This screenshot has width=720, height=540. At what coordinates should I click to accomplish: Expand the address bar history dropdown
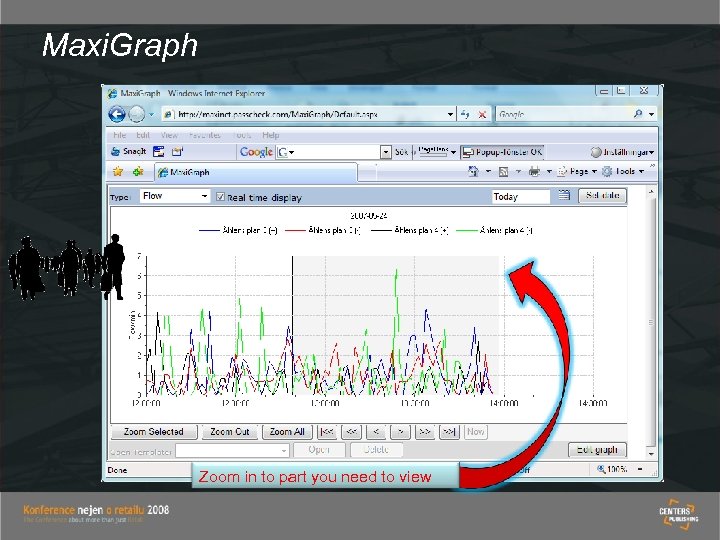(450, 114)
